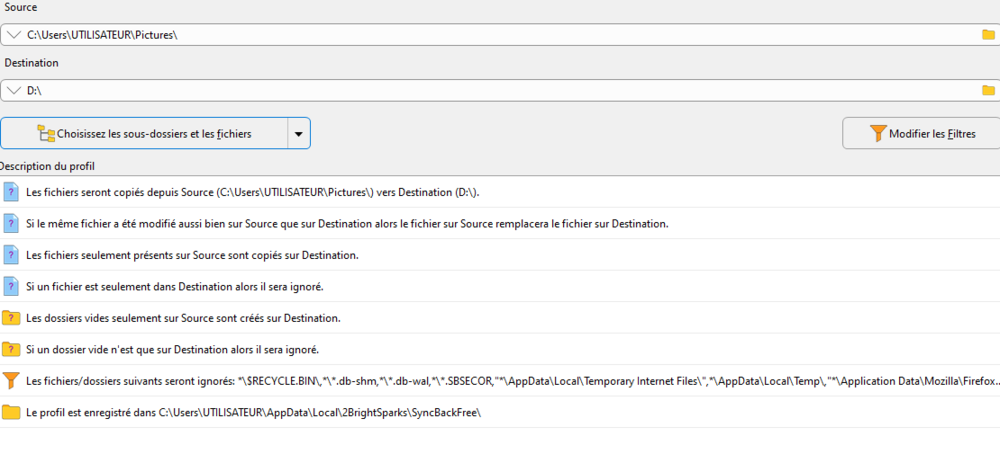Click the orange funnel icon beside the ignored files line
The height and width of the screenshot is (454, 1000).
click(x=11, y=381)
